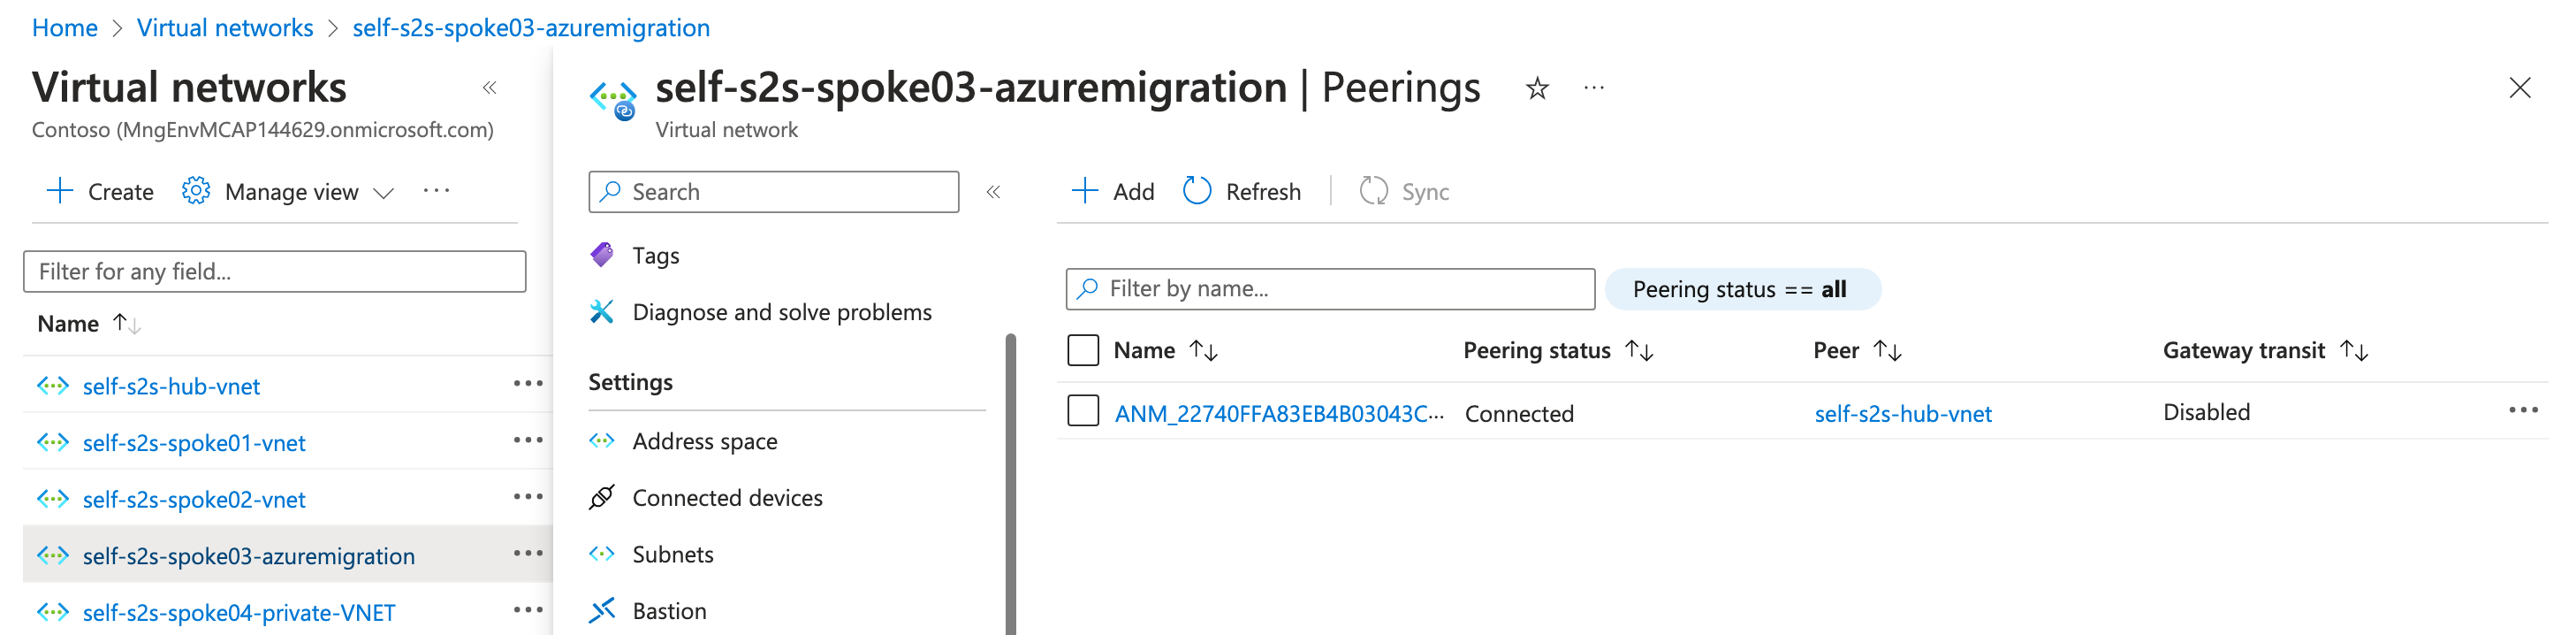This screenshot has width=2576, height=635.
Task: Click the Peering status filter pill
Action: (x=1741, y=290)
